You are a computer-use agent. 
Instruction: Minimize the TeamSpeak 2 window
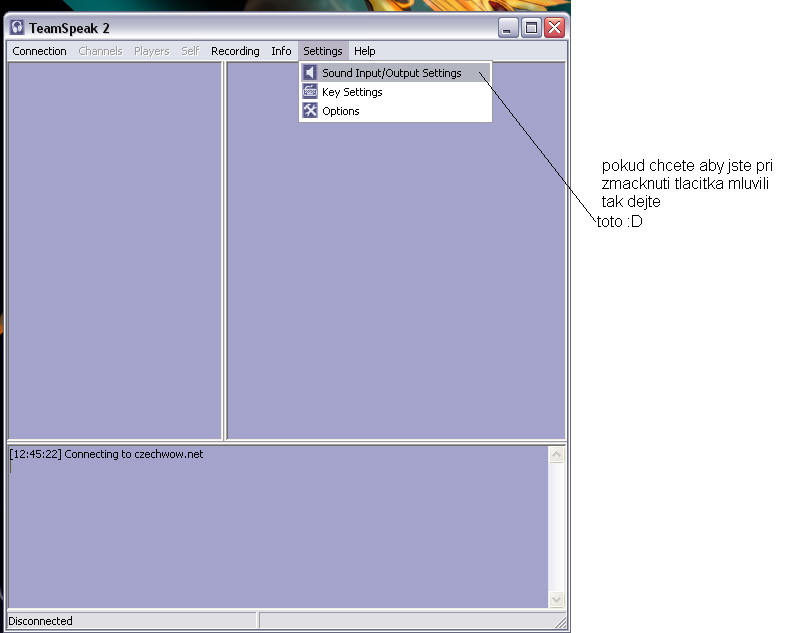click(510, 28)
